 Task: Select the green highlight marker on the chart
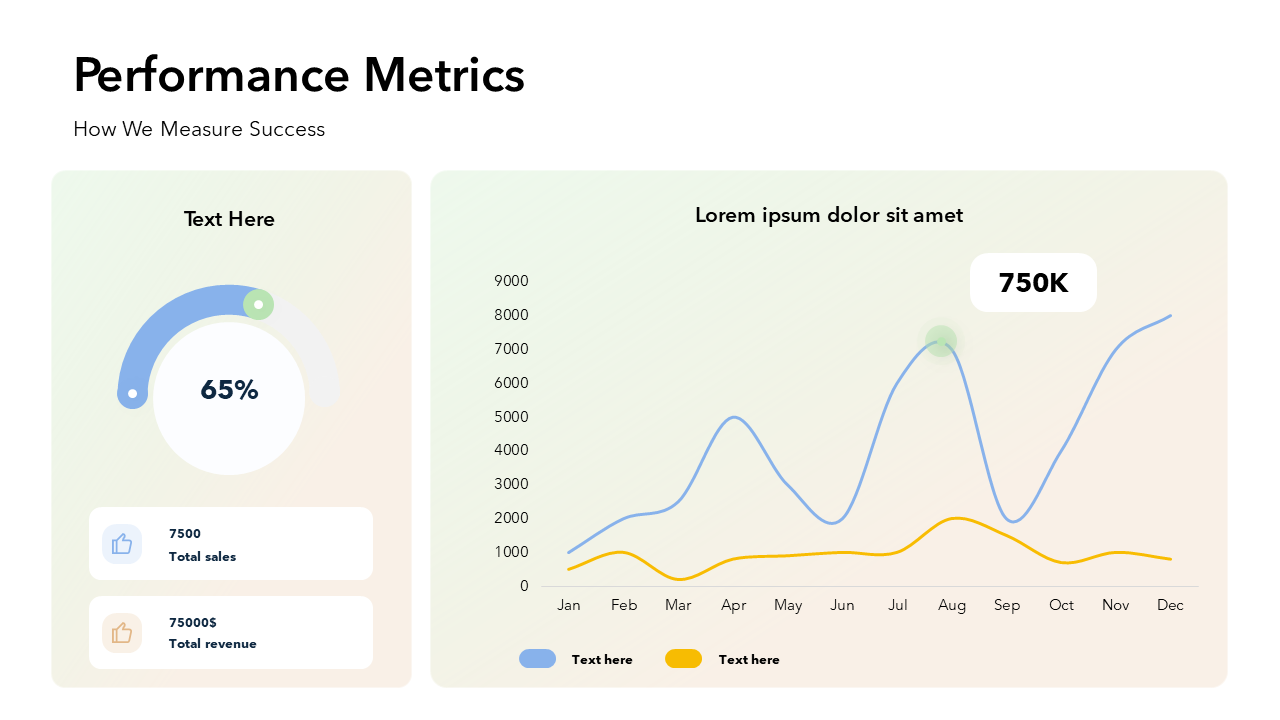tap(941, 341)
